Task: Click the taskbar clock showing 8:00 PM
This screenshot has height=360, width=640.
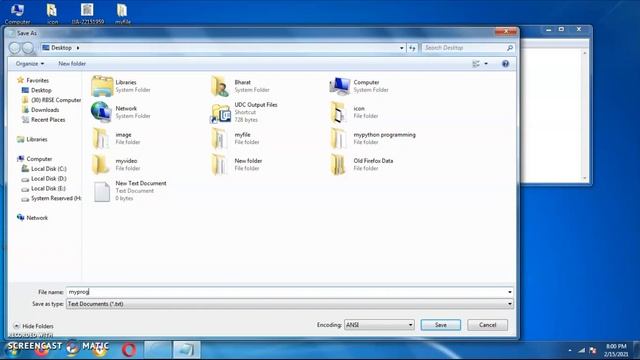Action: tap(616, 350)
